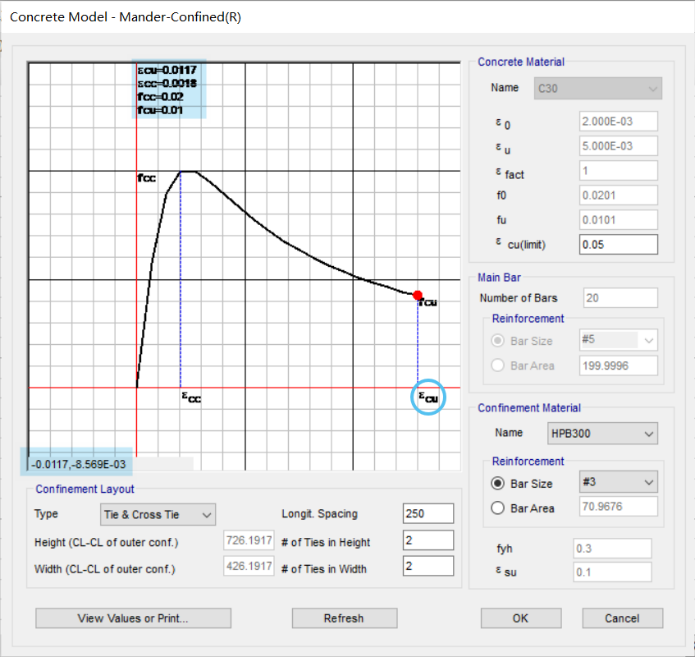Select the Bar Area radio under Confinement Material

coord(497,506)
